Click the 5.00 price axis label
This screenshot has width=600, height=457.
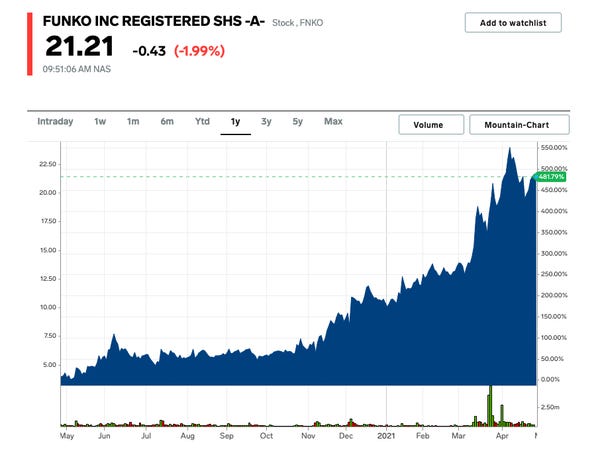tap(49, 365)
